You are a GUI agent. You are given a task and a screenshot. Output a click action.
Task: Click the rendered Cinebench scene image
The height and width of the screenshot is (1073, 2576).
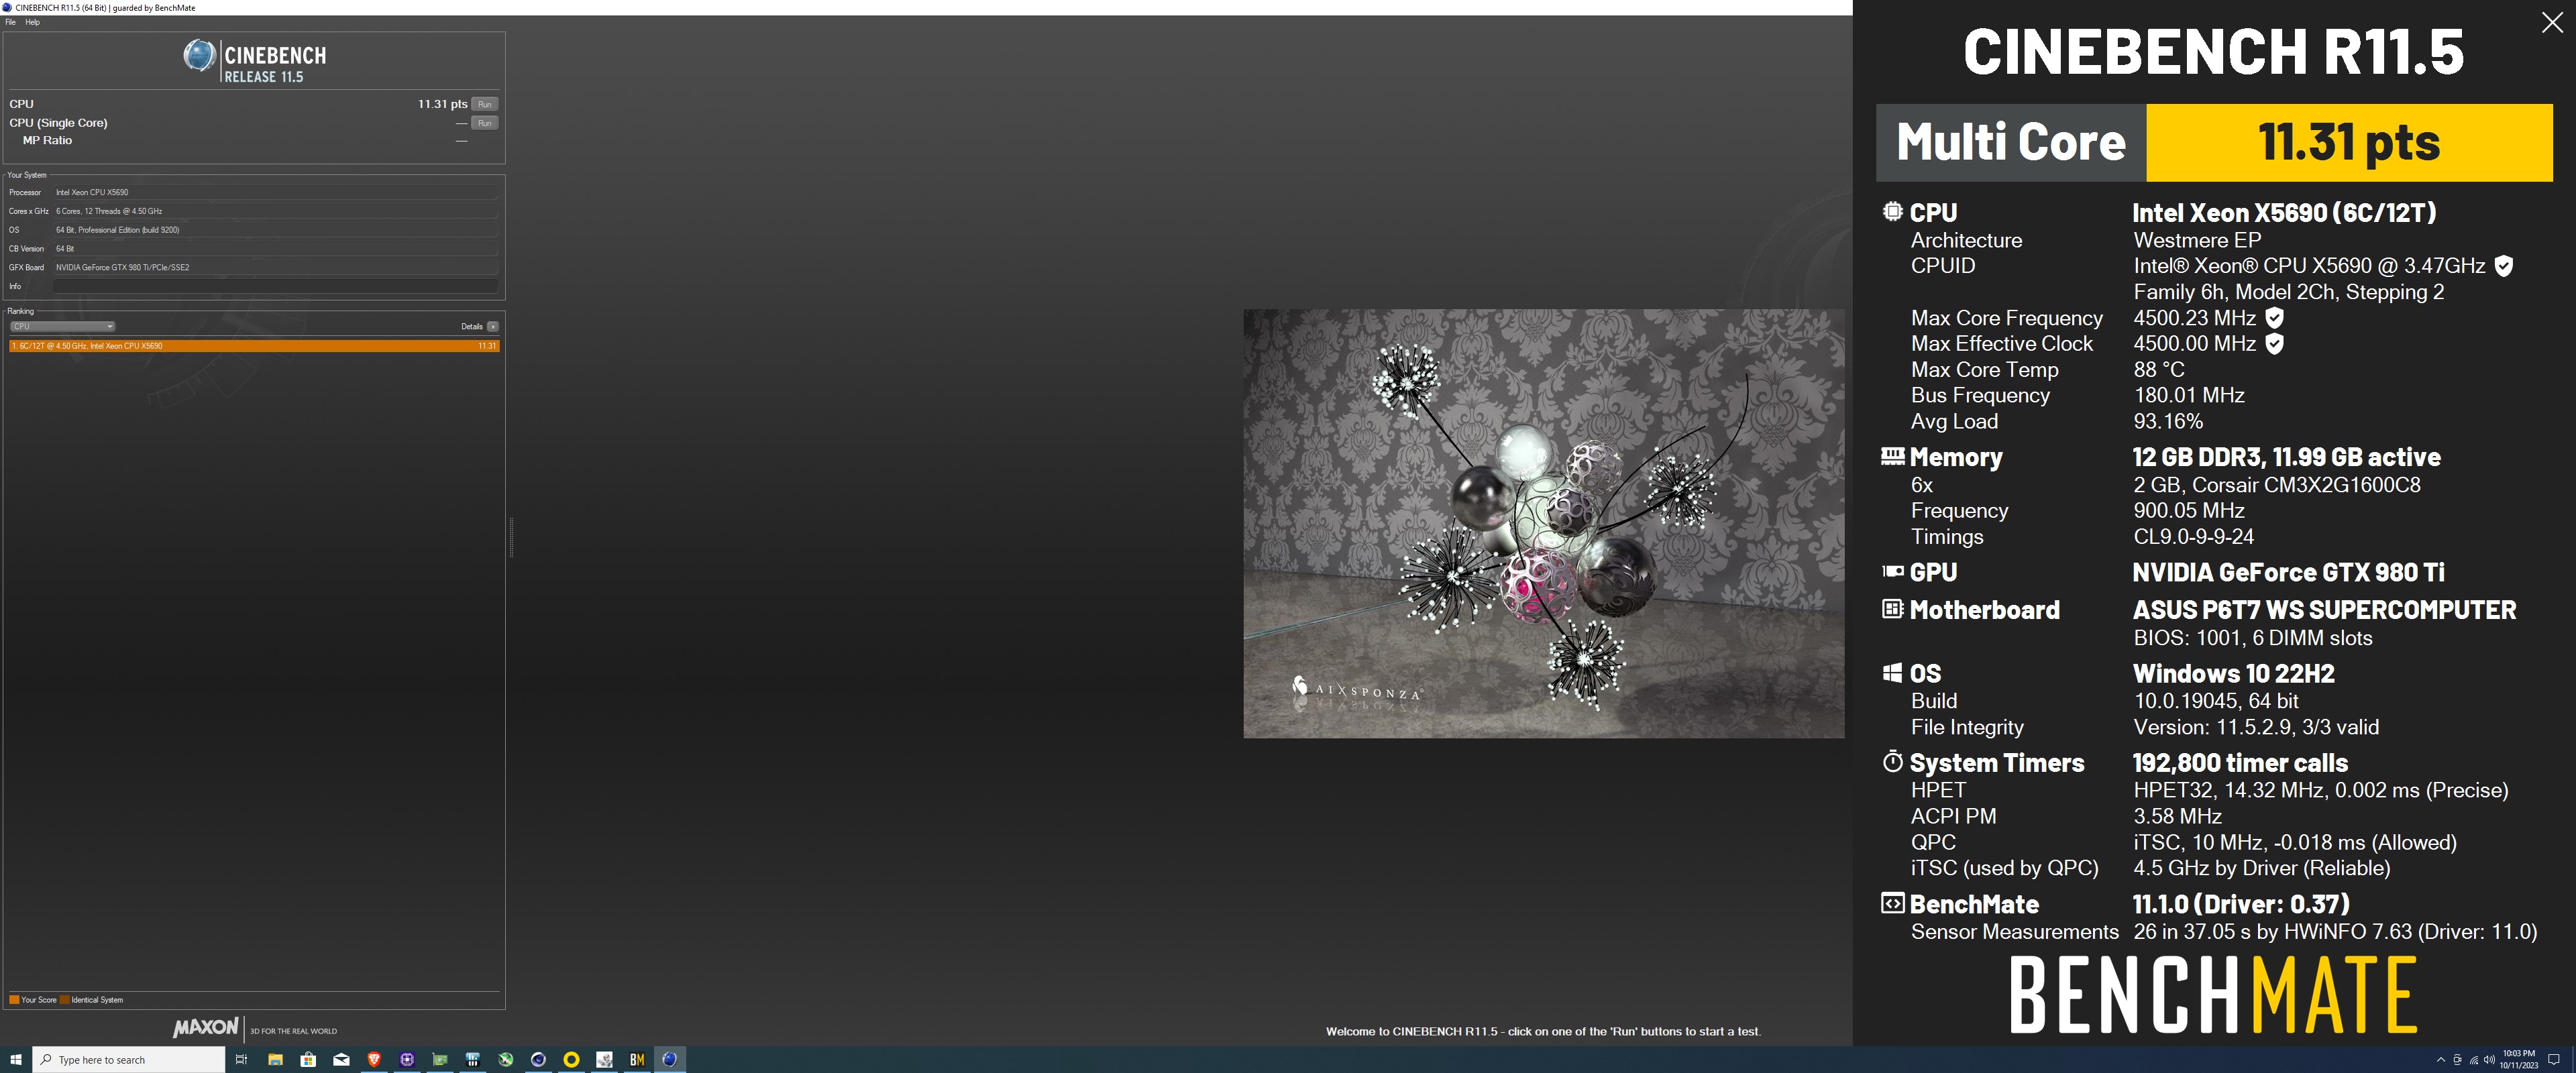(x=1543, y=523)
